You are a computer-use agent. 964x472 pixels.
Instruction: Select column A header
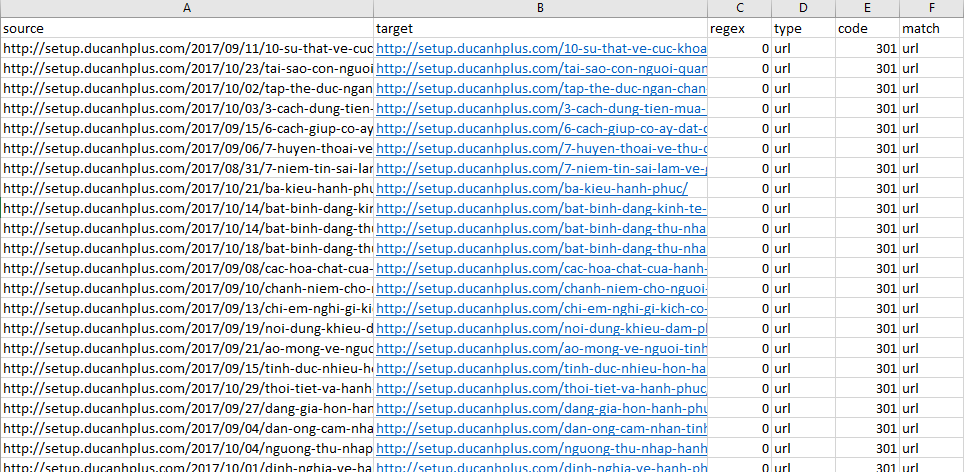point(187,8)
